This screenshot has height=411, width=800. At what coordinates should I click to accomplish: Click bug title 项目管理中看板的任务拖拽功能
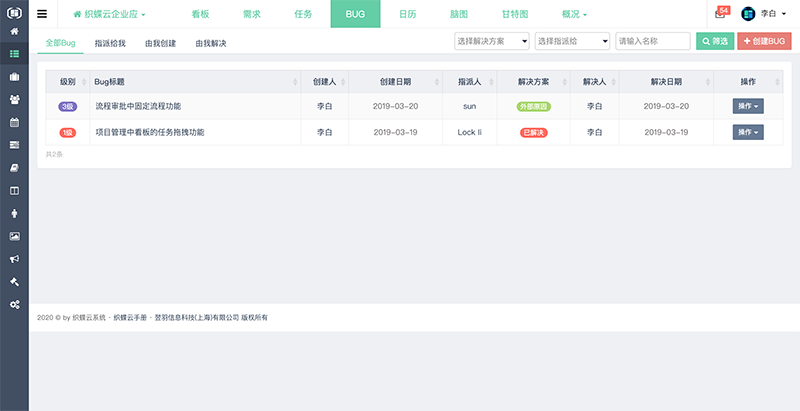click(150, 132)
